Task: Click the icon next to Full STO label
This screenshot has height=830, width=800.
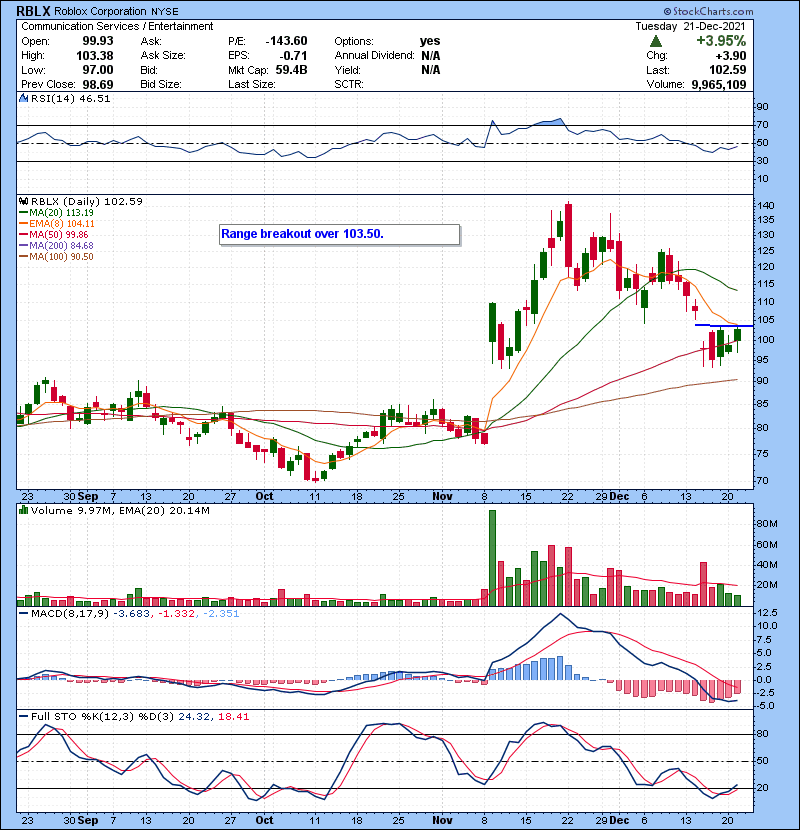Action: 22,715
